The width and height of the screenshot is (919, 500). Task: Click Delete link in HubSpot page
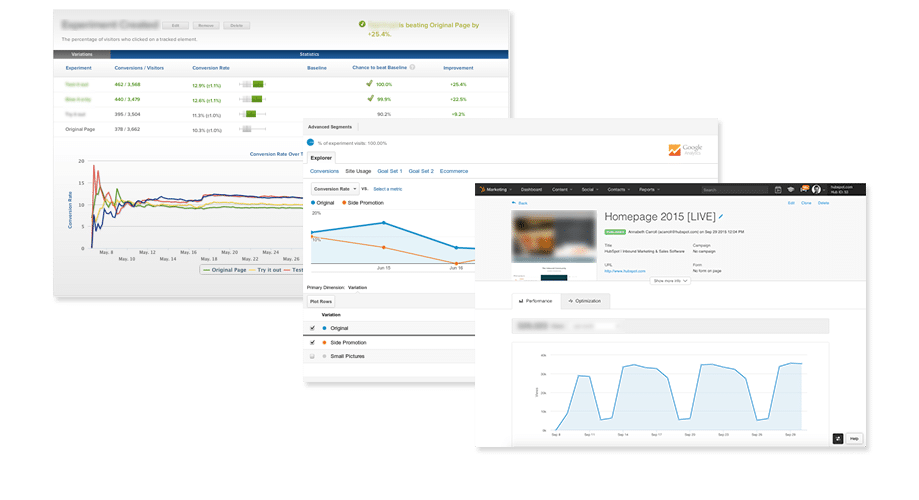[x=823, y=203]
